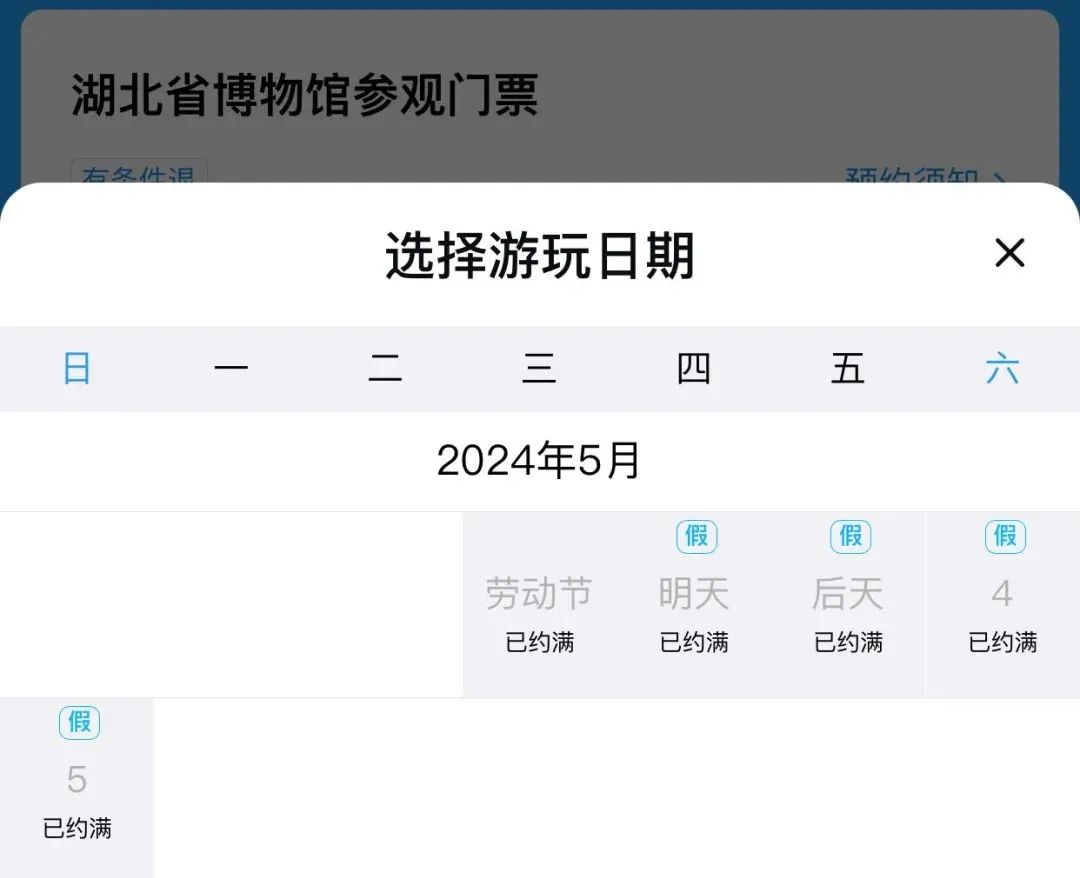Screen dimensions: 1080x878
Task: Select the date 4 cell
Action: [1003, 605]
